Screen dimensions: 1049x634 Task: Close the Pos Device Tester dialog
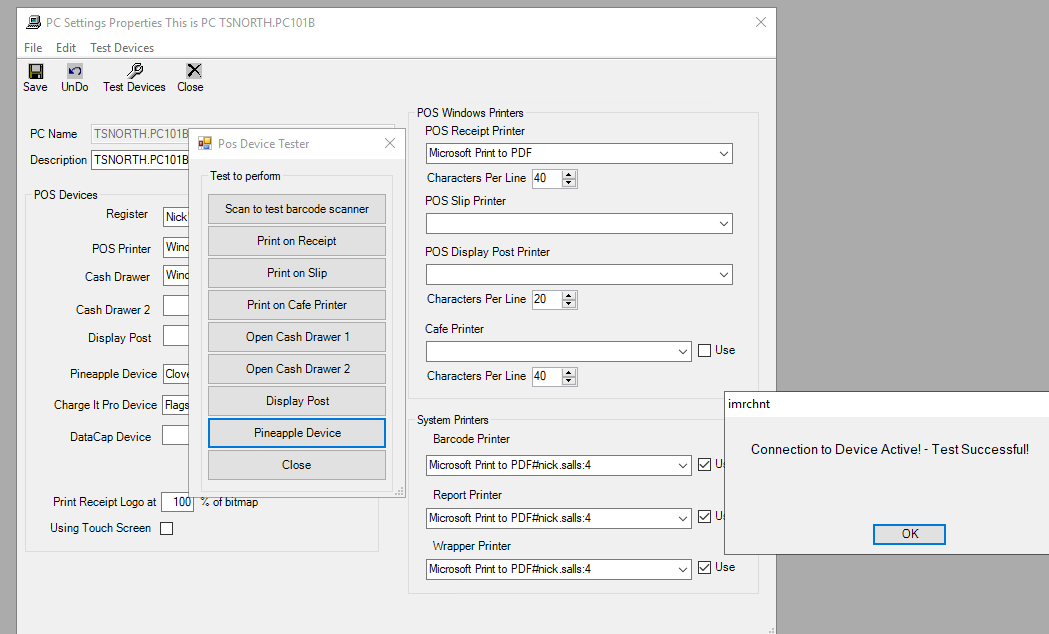pos(390,143)
